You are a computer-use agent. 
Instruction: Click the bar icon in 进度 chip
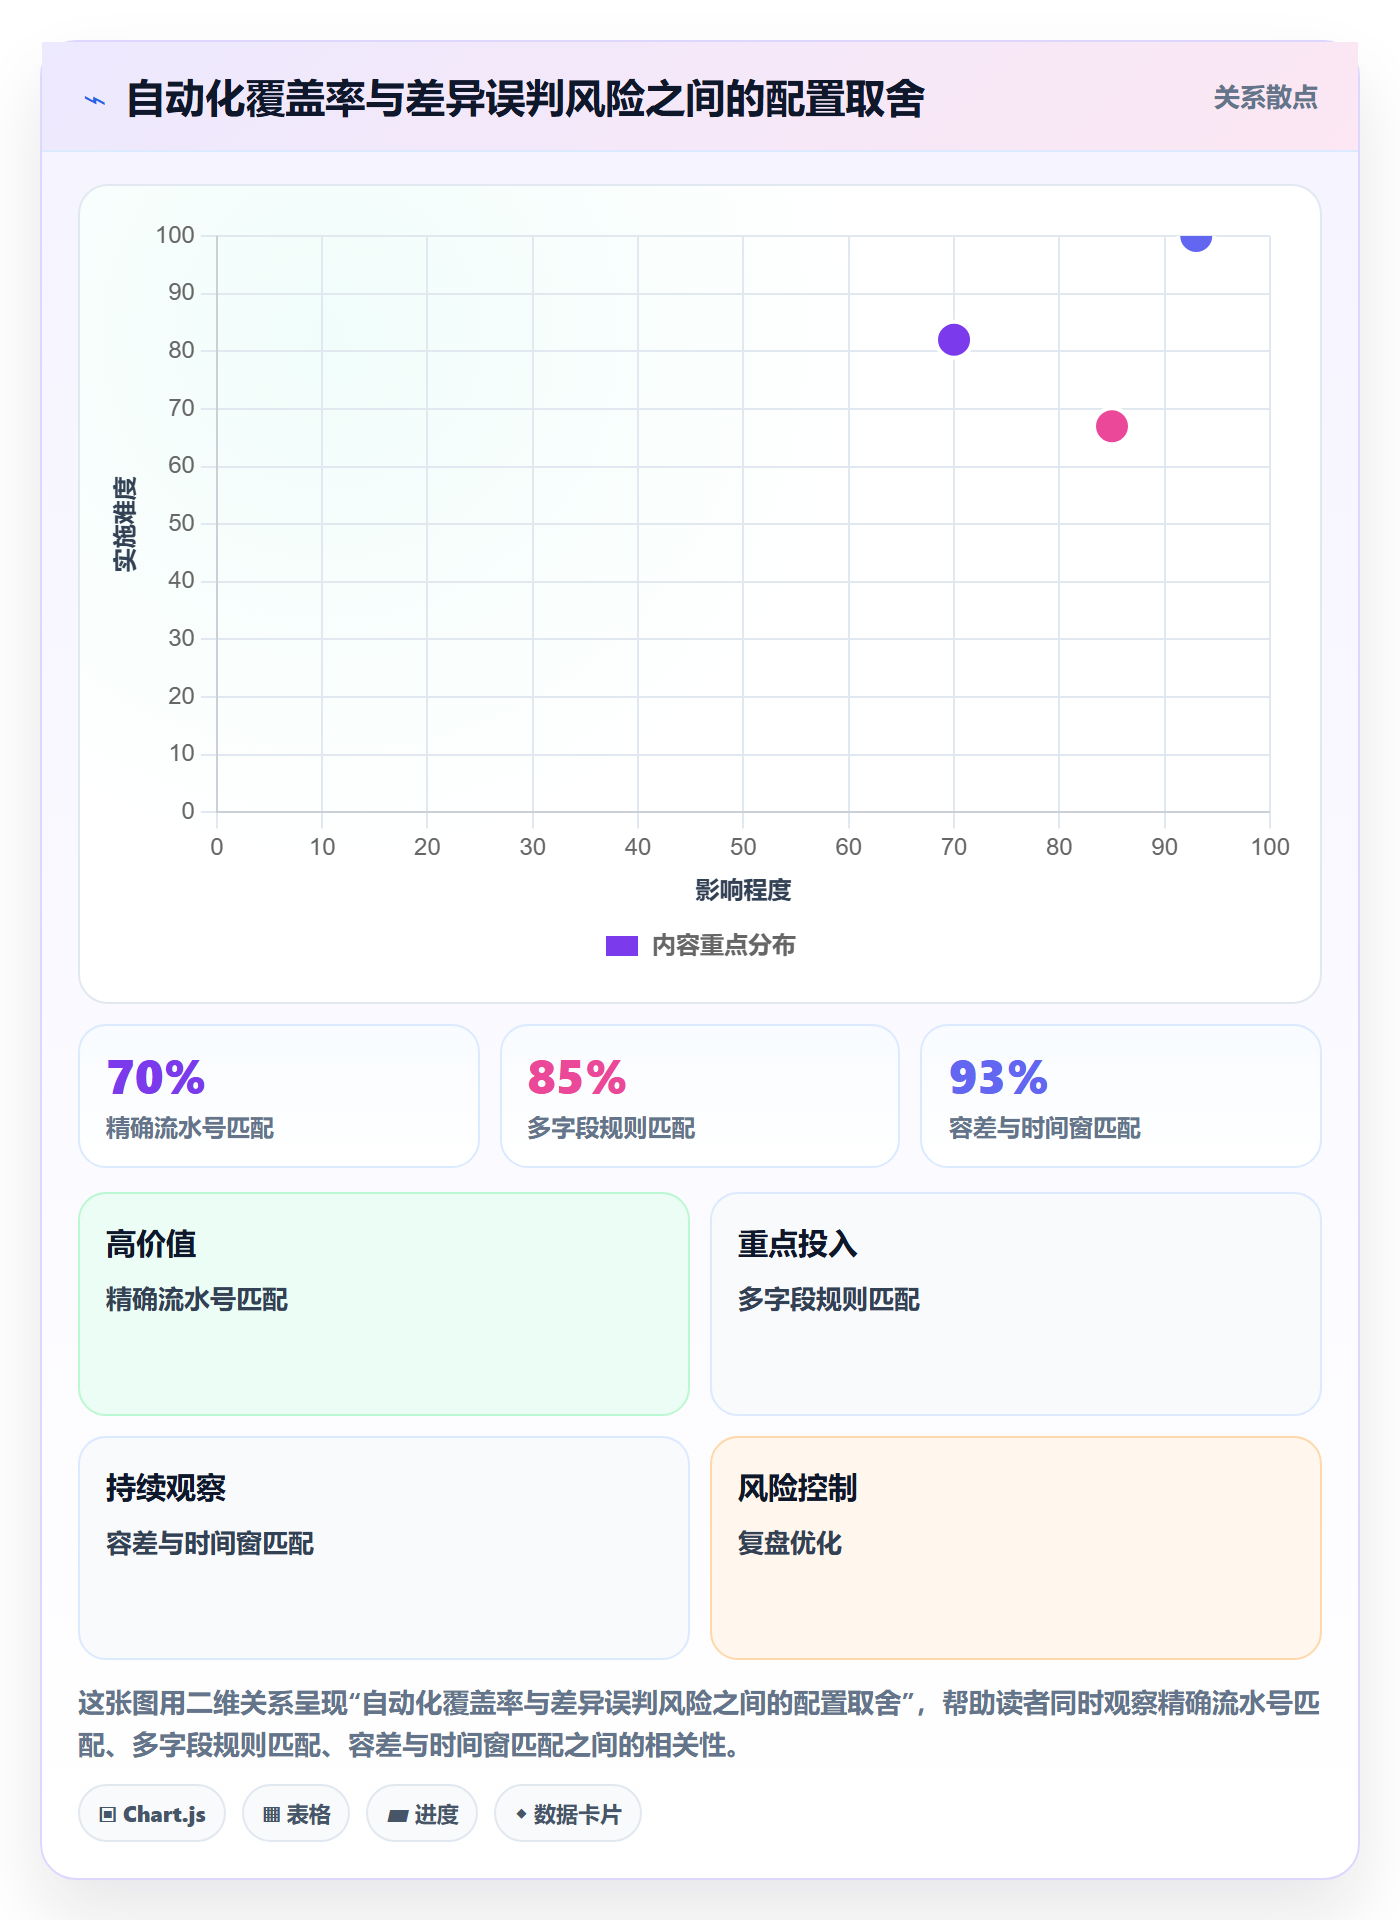pos(398,1815)
